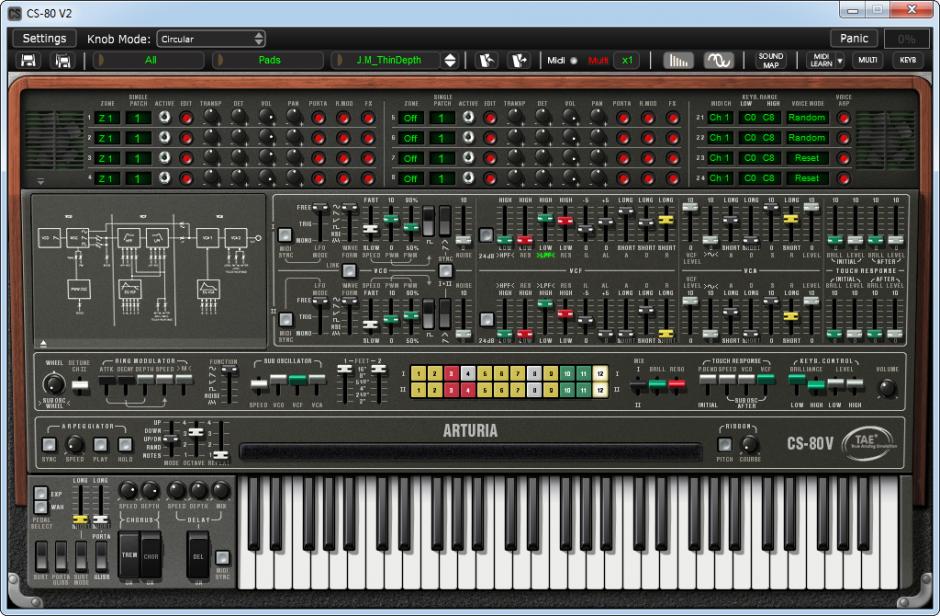The width and height of the screenshot is (940, 616).
Task: Click the Chorus Depth knob
Action: coord(150,490)
